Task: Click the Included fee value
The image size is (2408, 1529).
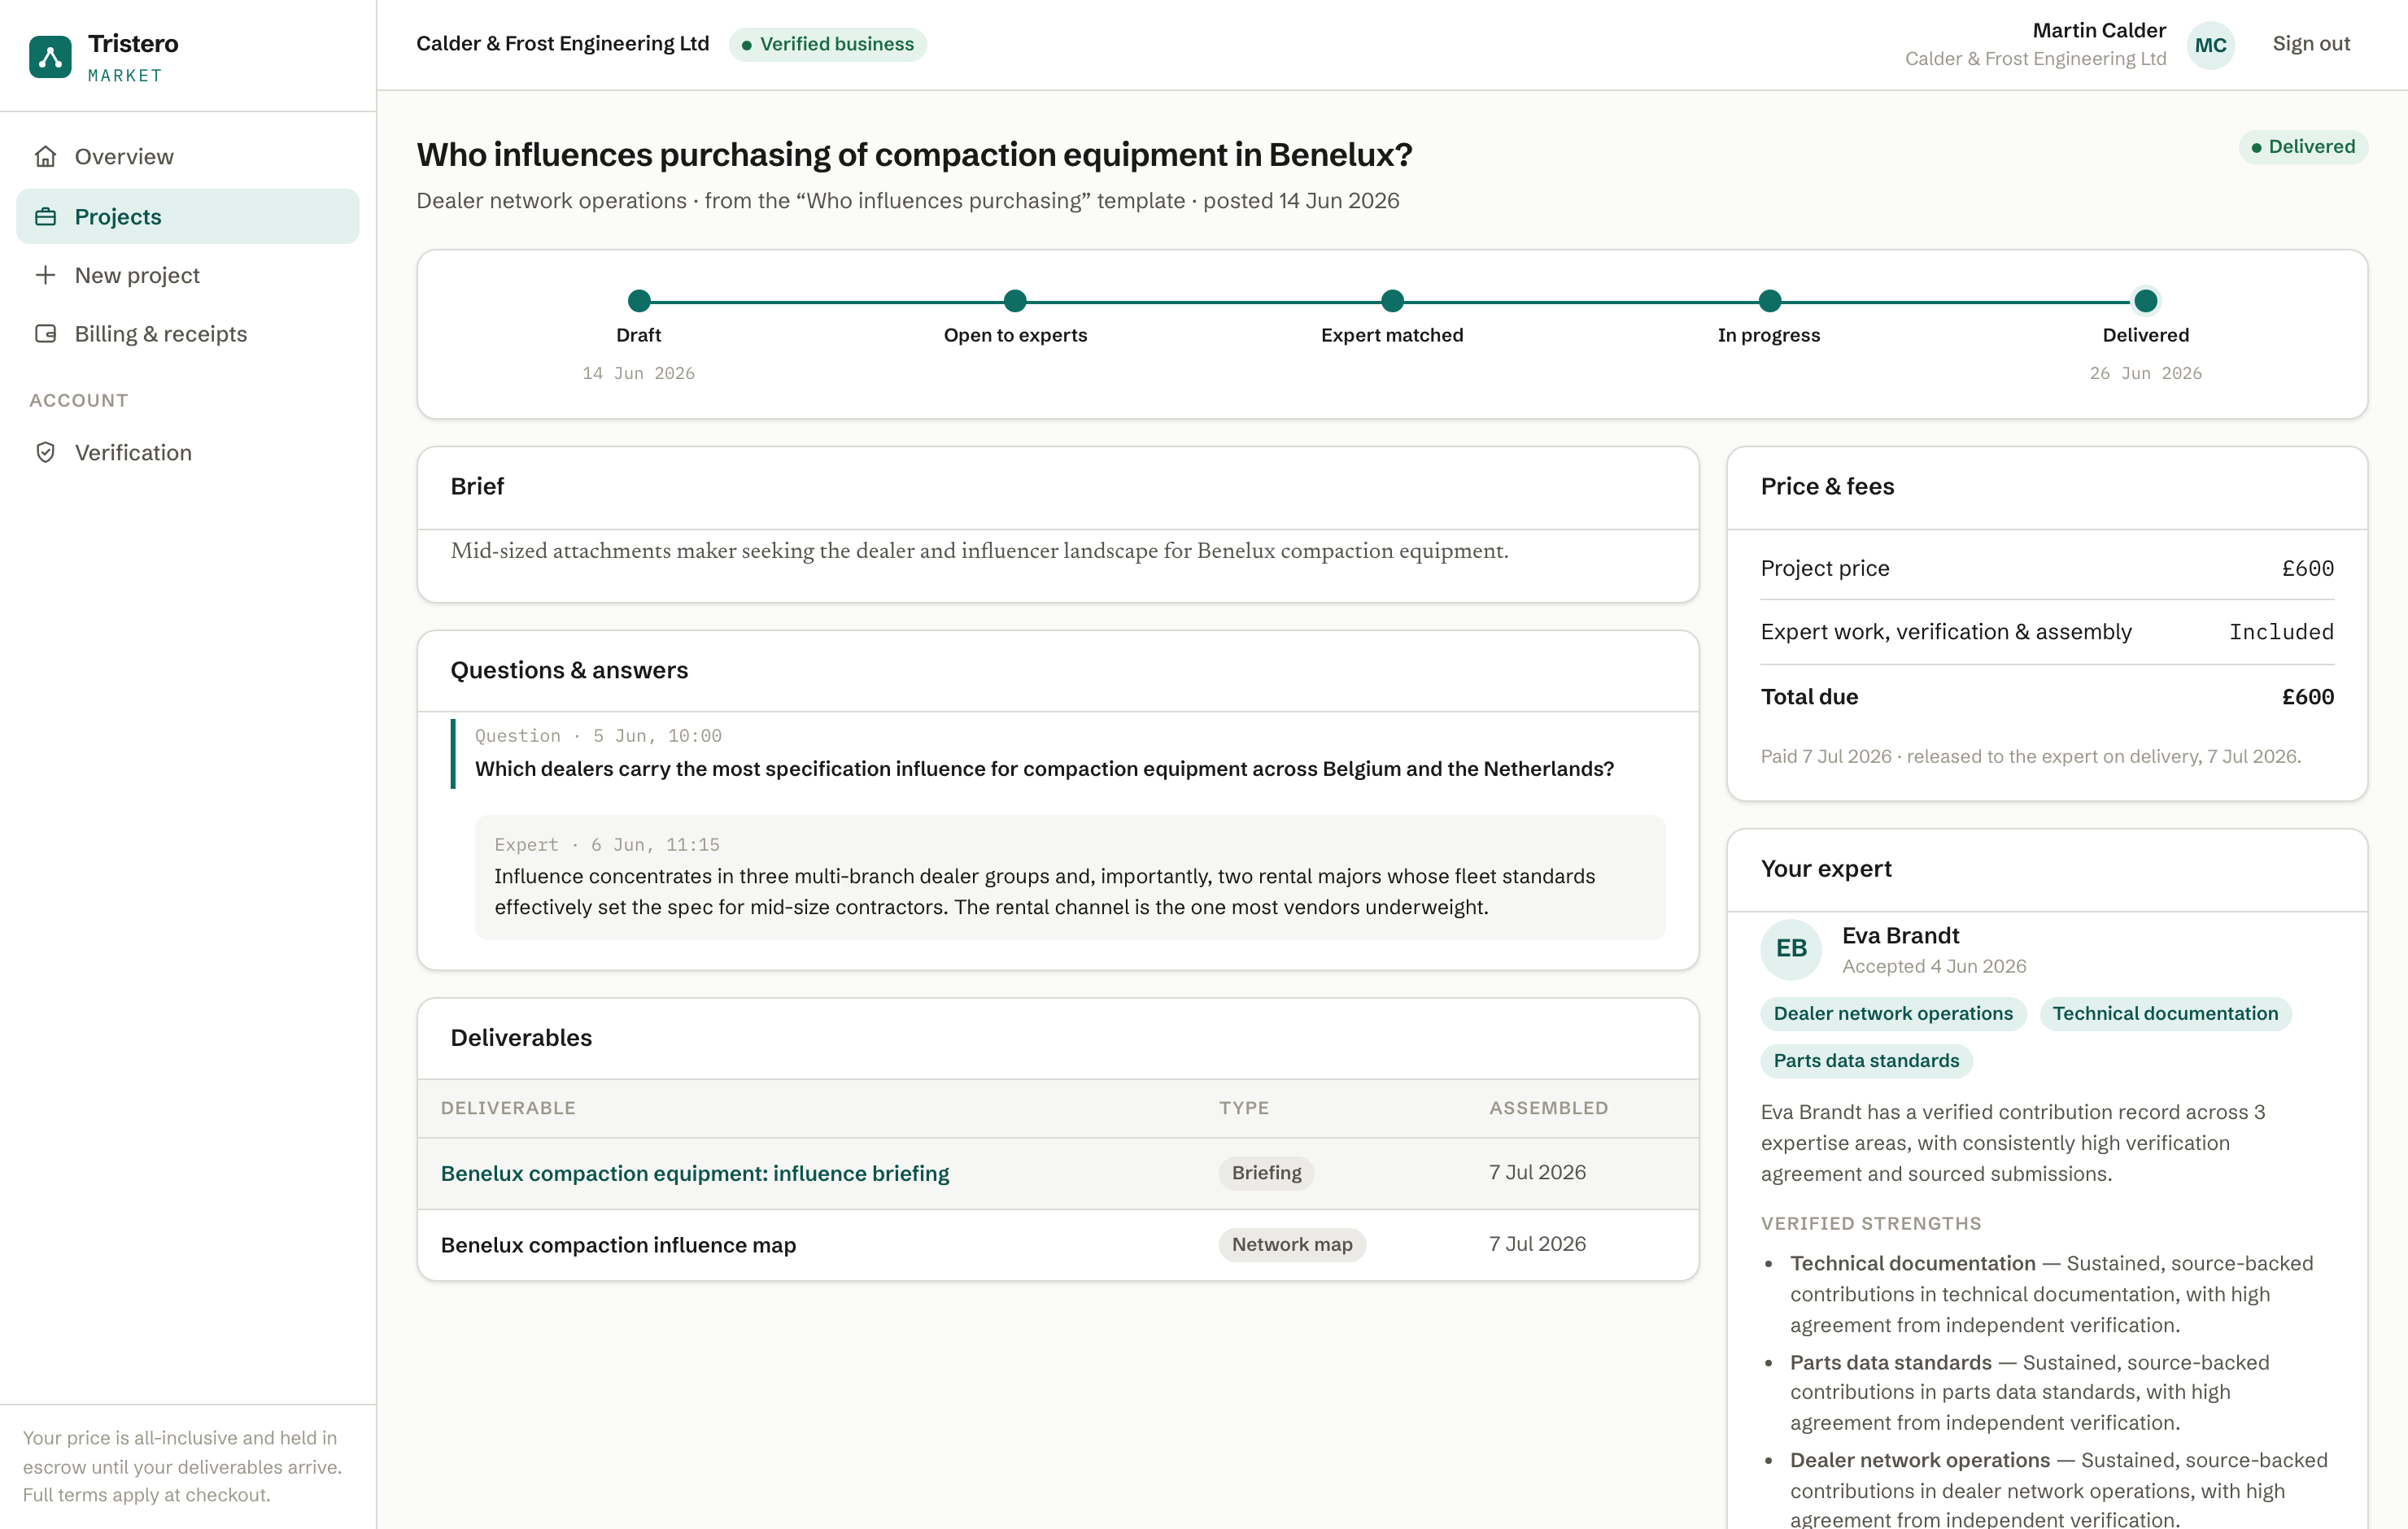Action: click(x=2281, y=632)
